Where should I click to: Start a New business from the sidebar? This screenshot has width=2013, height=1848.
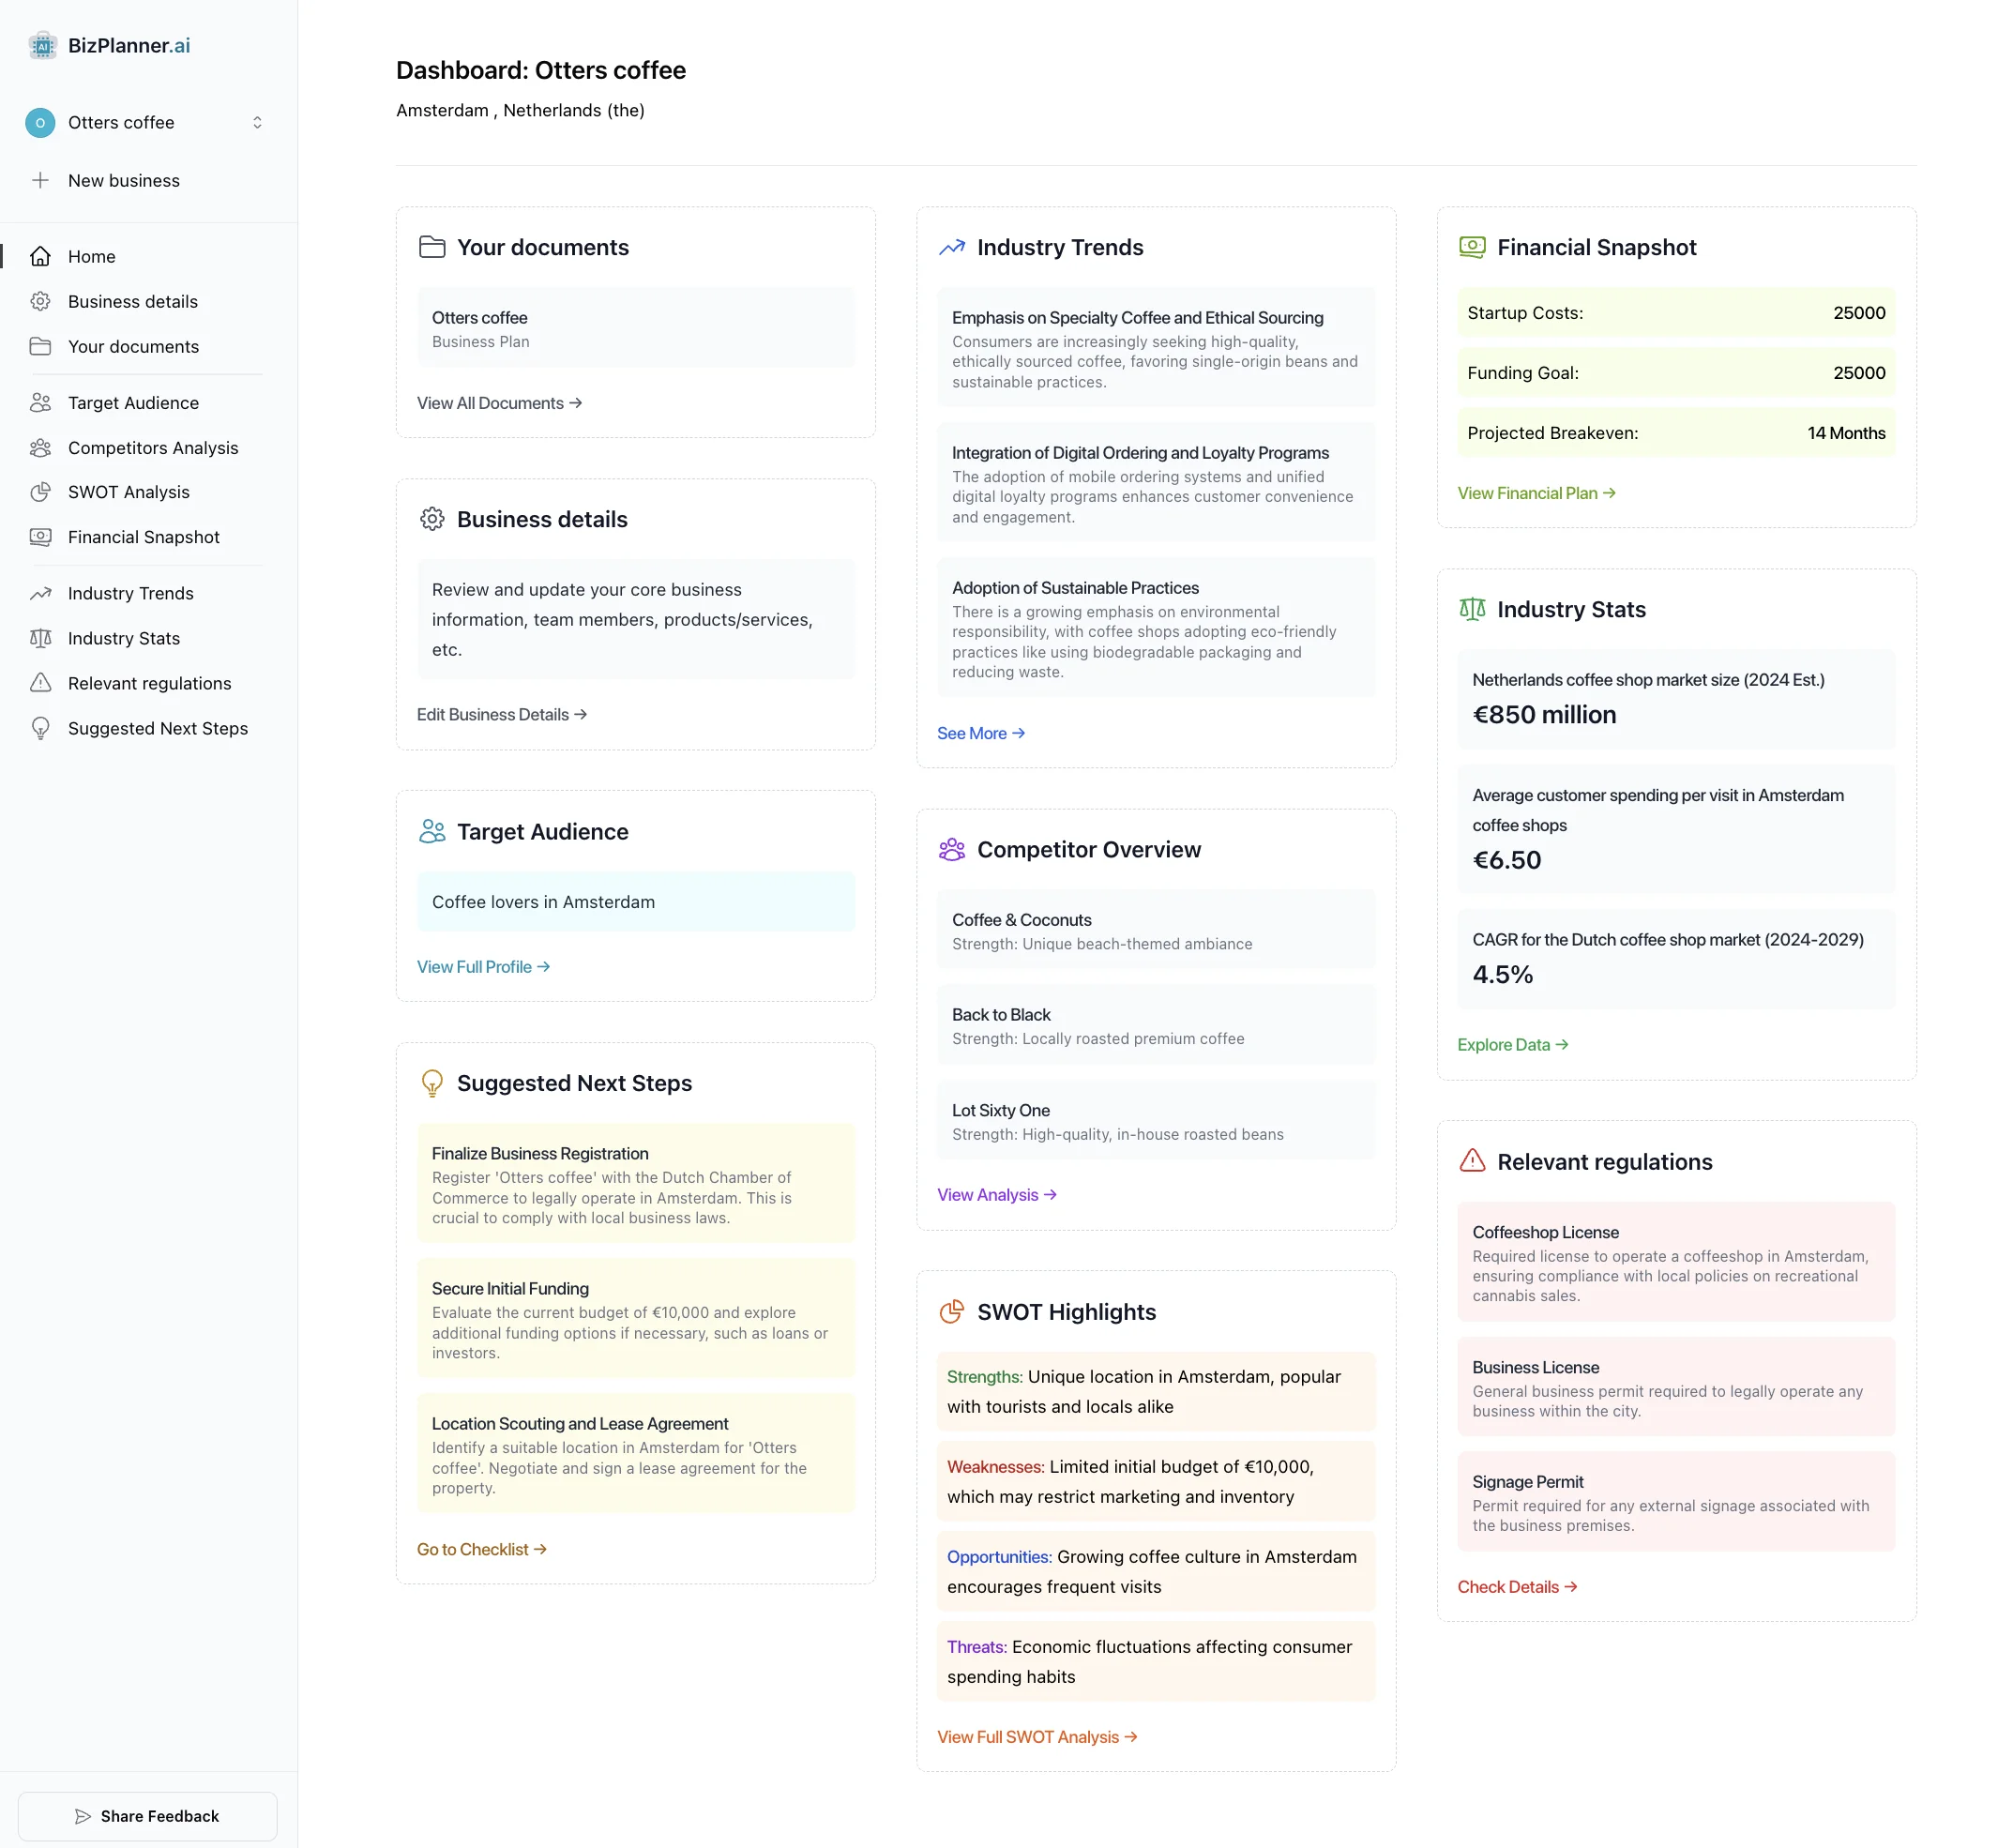pyautogui.click(x=123, y=180)
